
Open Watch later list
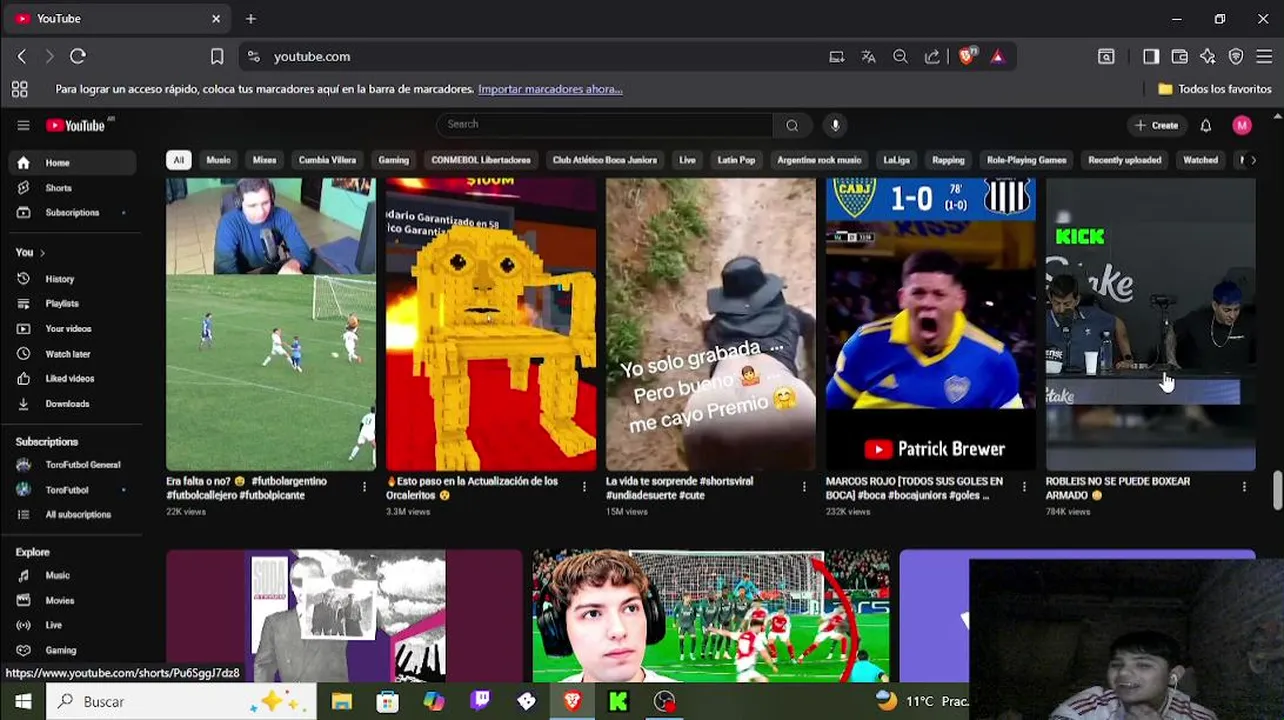tap(71, 354)
